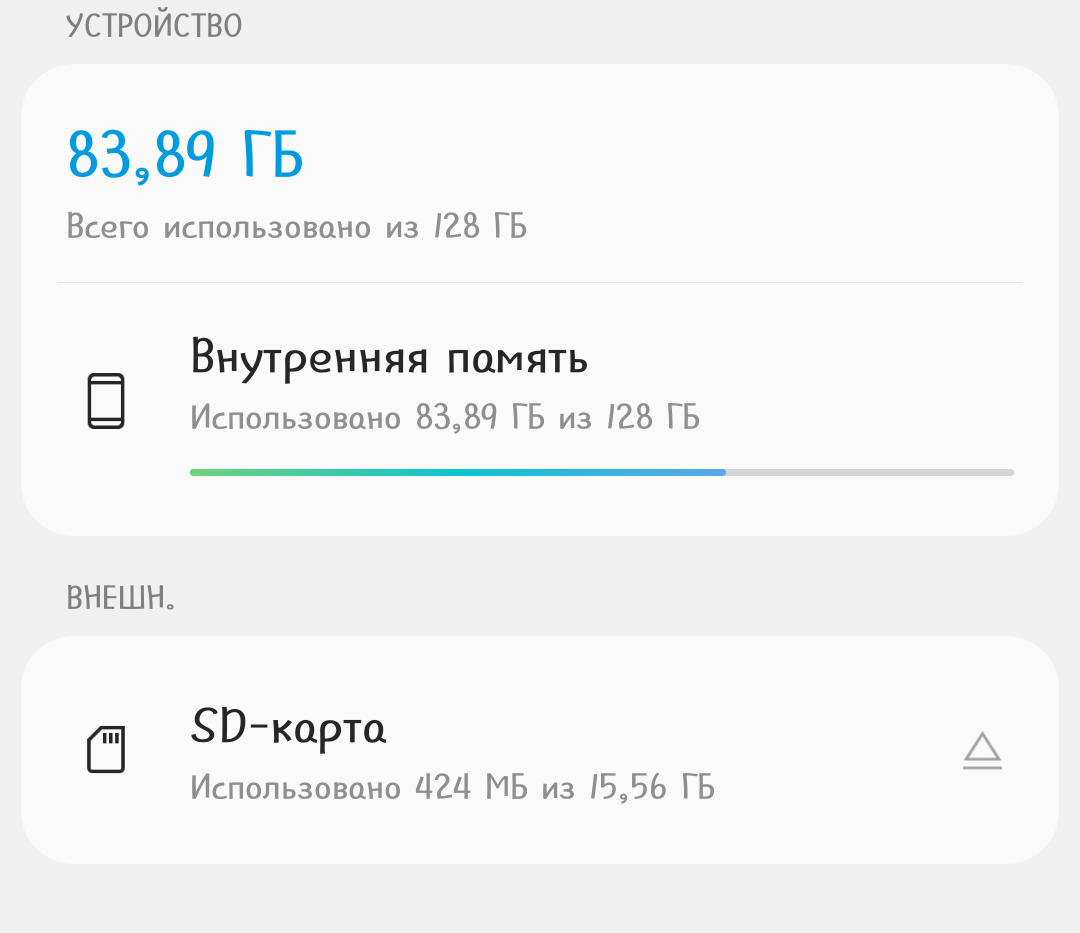Select the Использовано 83,89 ГБ из 128 ГБ line

pos(445,417)
